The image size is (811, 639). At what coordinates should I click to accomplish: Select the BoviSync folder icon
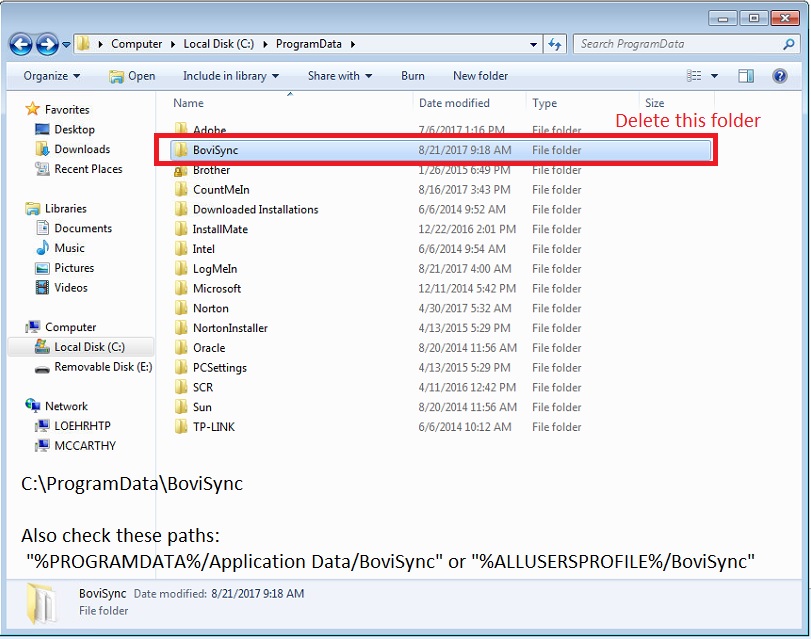click(x=181, y=150)
